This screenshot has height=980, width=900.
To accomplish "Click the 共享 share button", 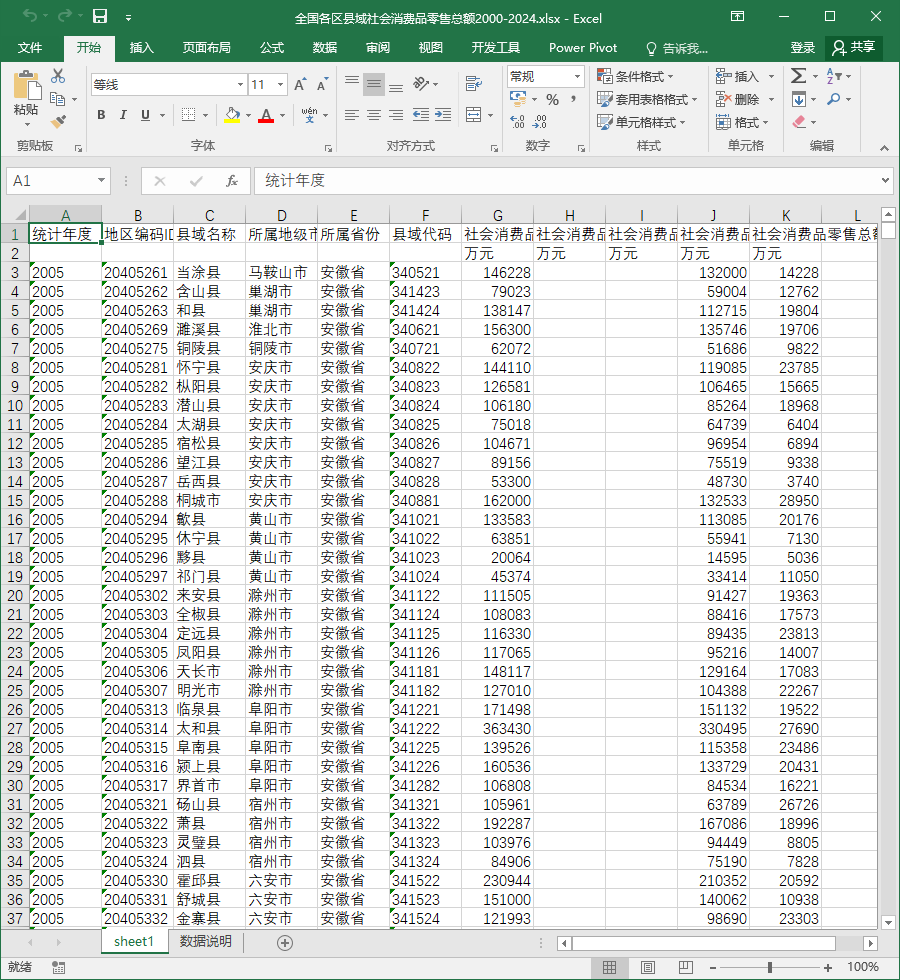I will point(854,48).
